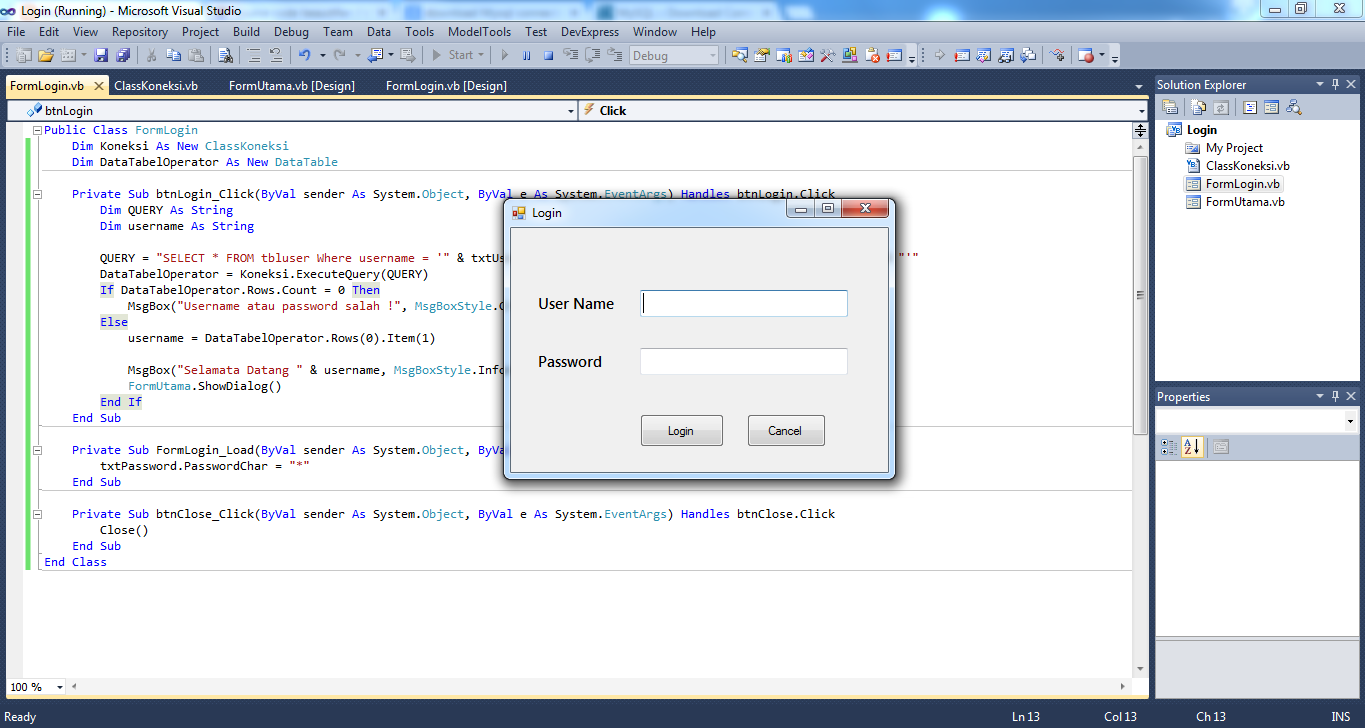Open the btnLogin method navigation dropdown
The image size is (1365, 728).
pyautogui.click(x=570, y=110)
